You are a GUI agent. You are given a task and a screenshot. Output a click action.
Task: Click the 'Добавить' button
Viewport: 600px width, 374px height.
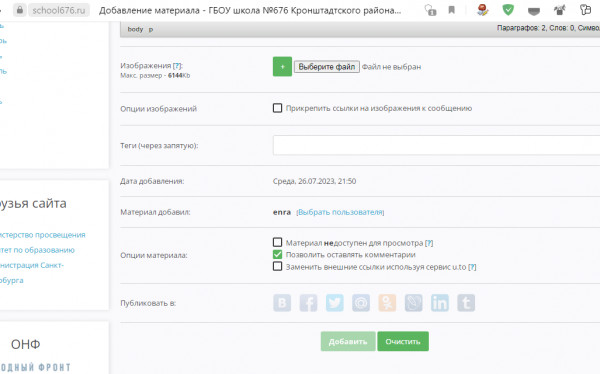348,341
